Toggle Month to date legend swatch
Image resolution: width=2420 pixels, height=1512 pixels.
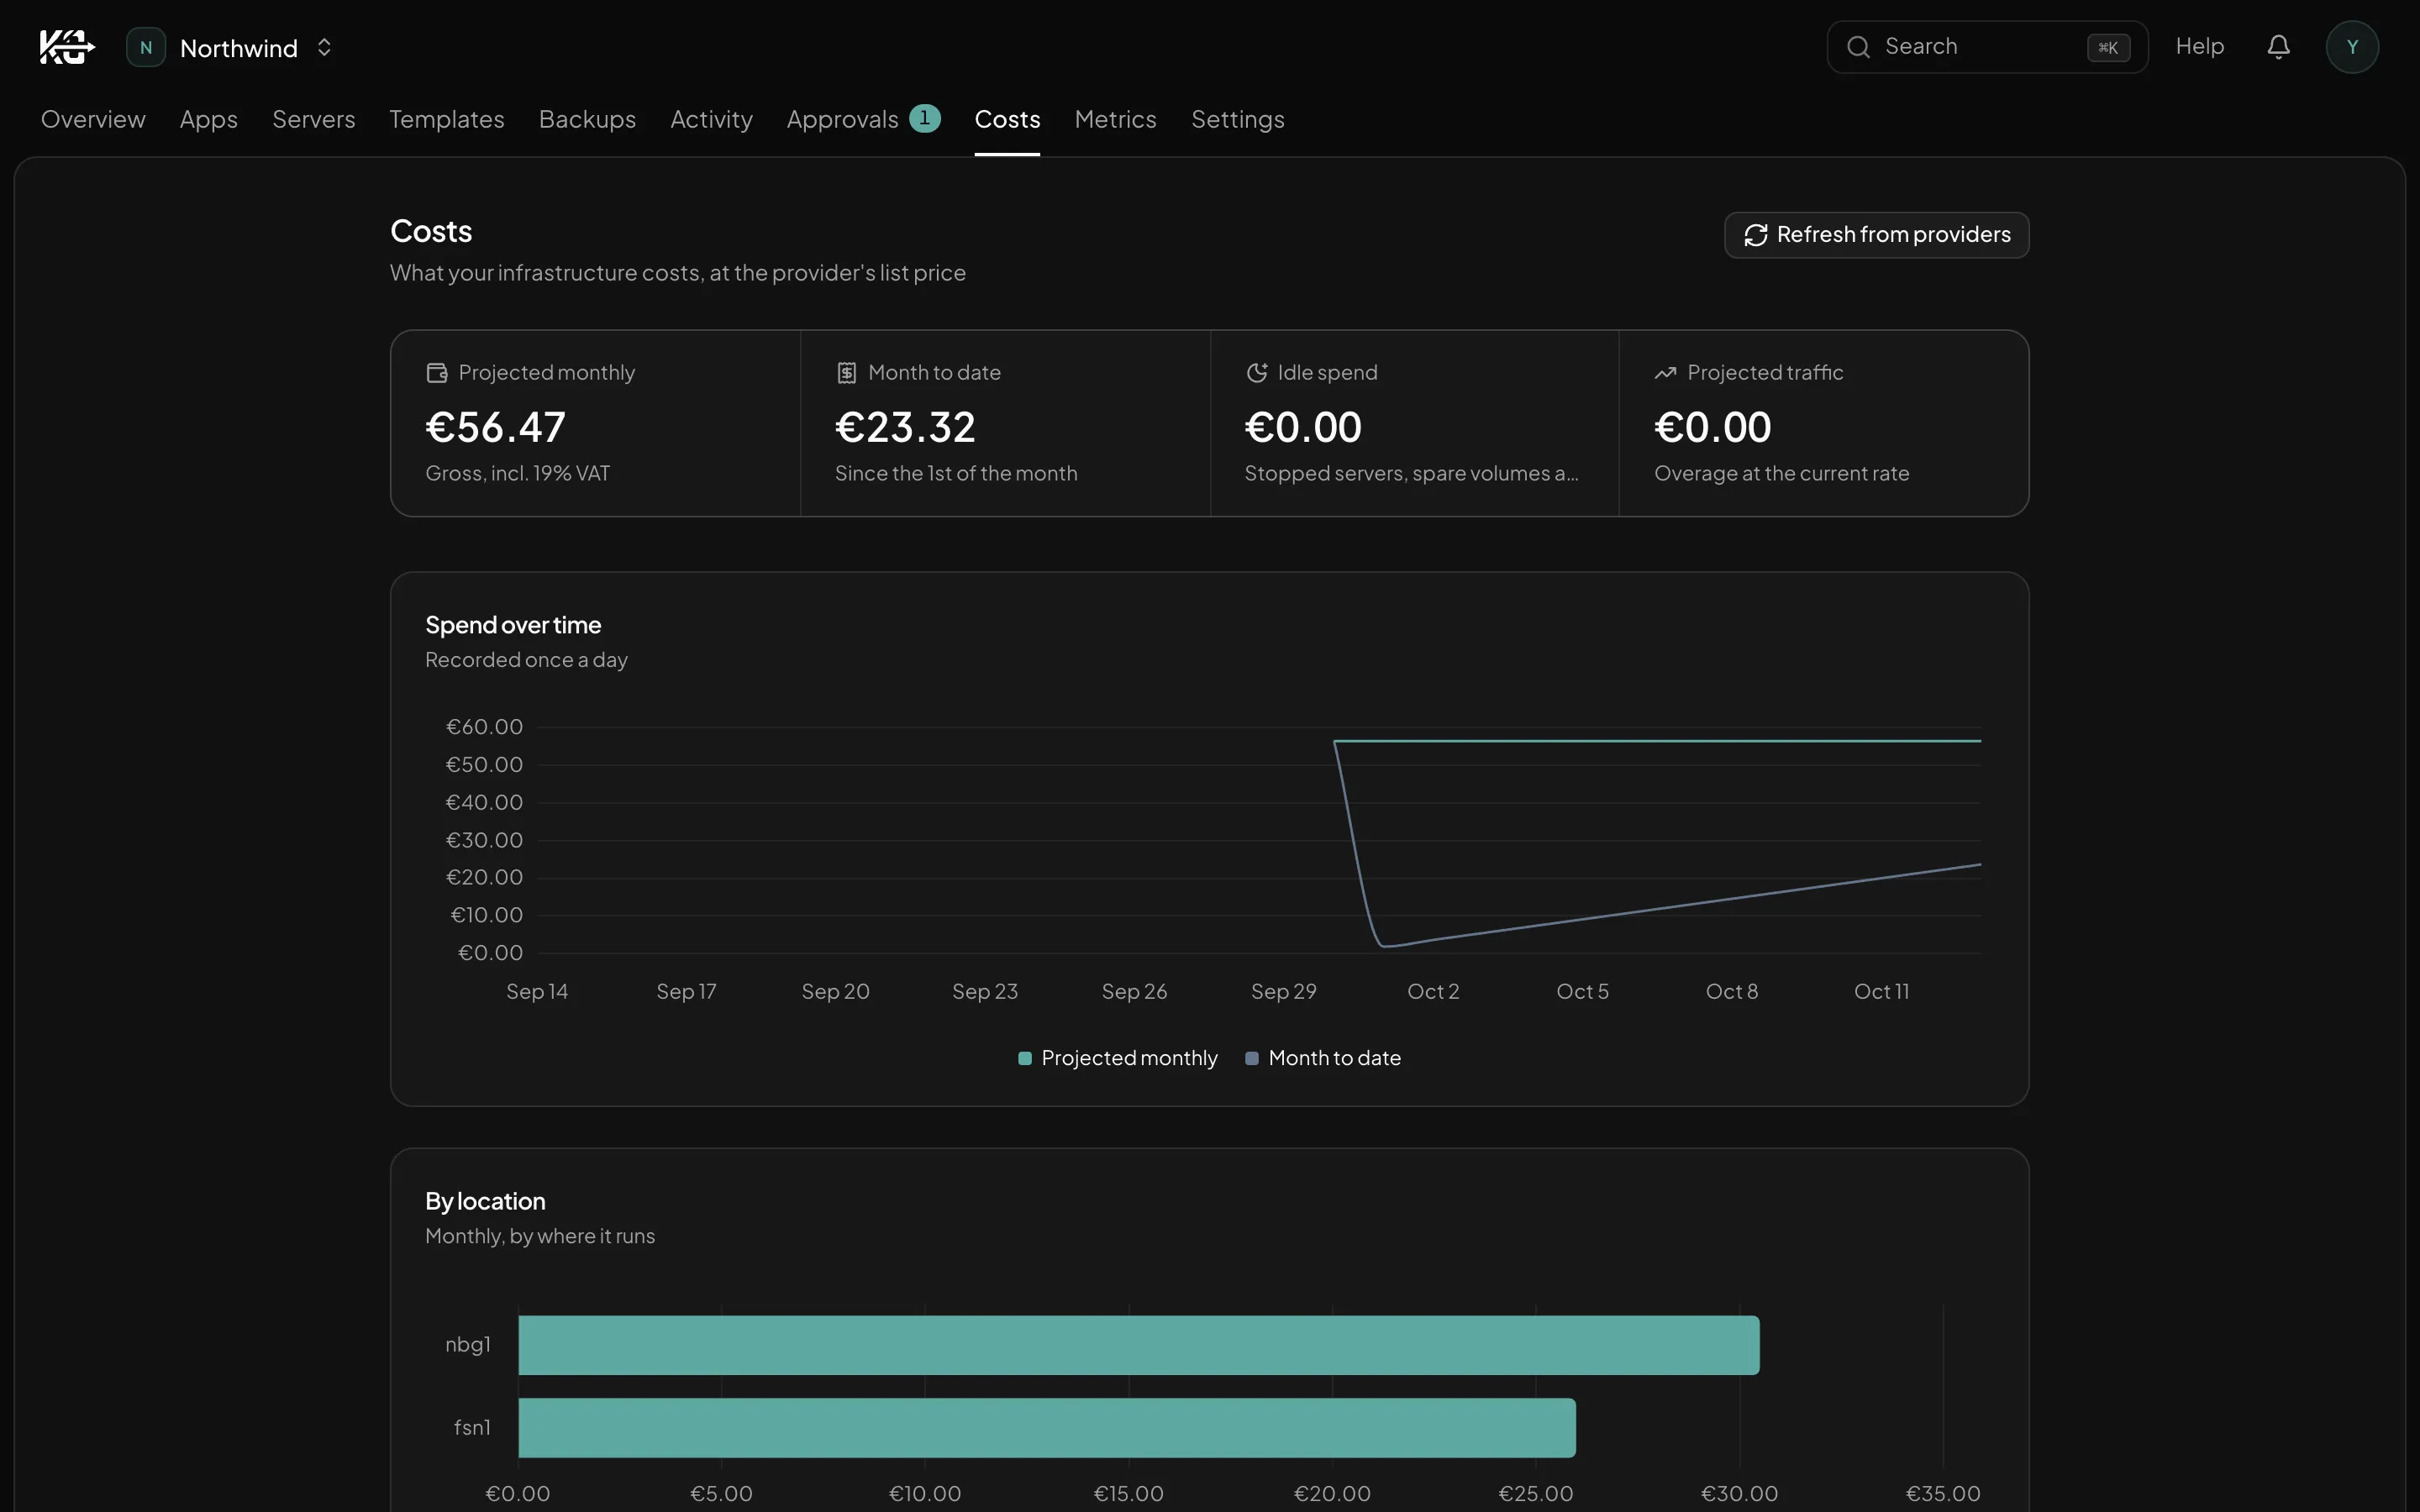point(1252,1058)
